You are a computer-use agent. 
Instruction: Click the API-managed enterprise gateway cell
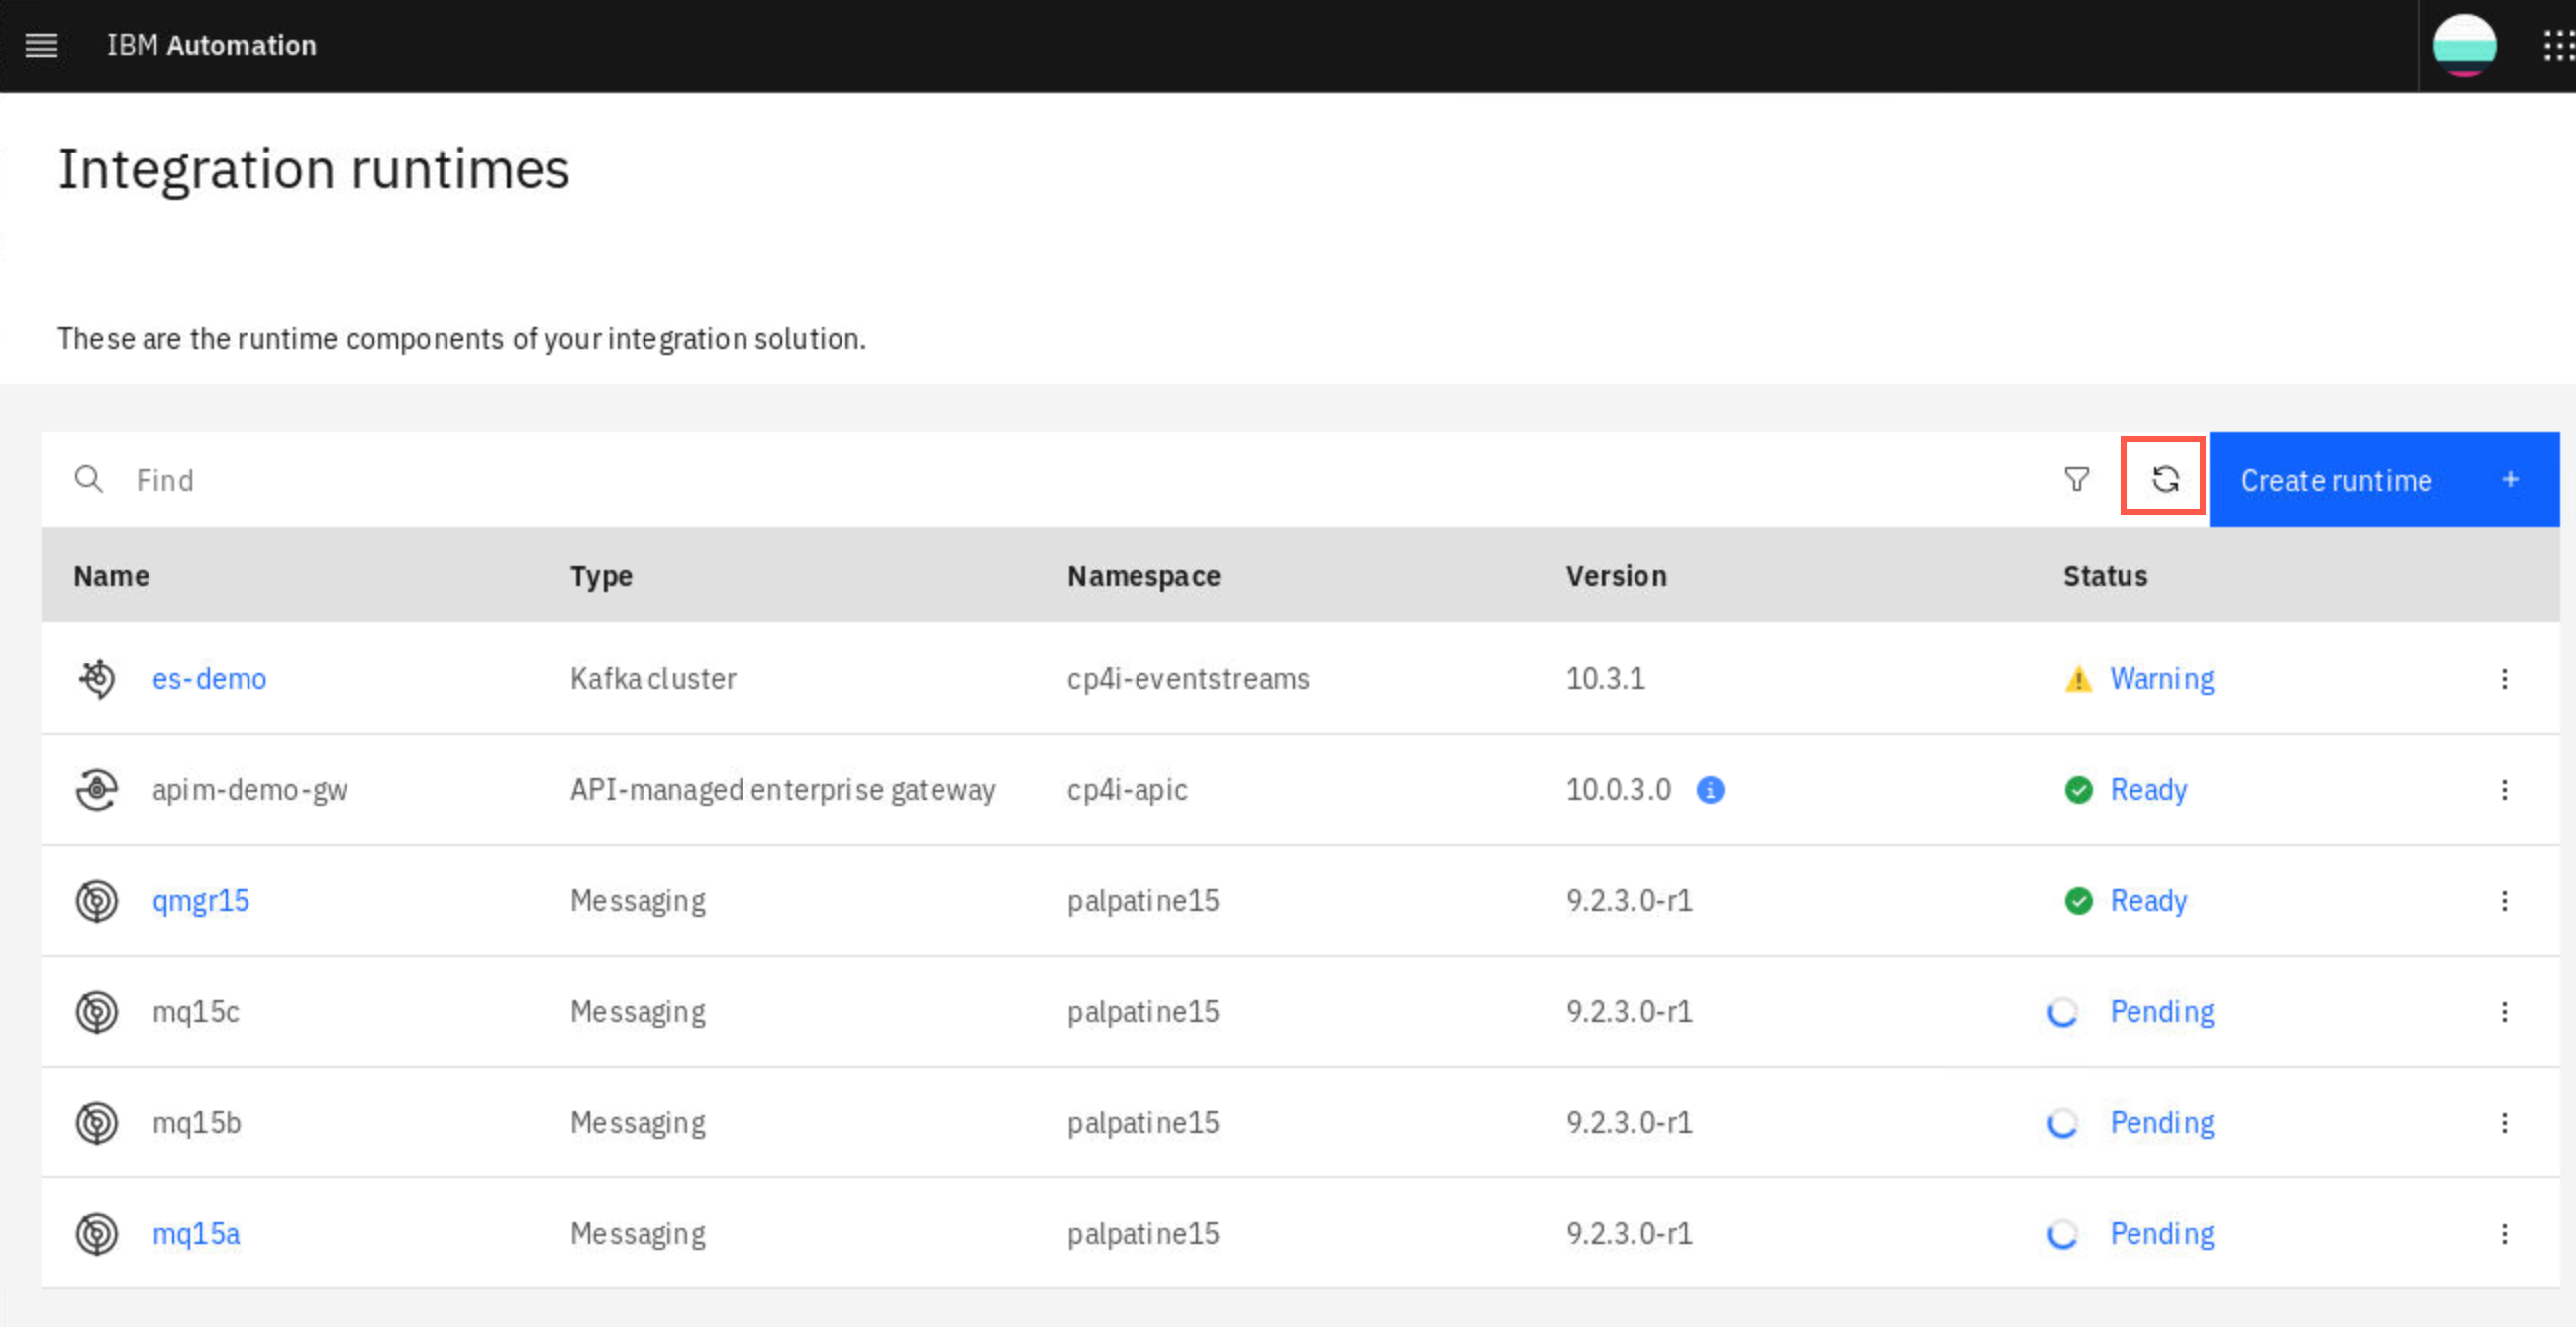click(783, 790)
